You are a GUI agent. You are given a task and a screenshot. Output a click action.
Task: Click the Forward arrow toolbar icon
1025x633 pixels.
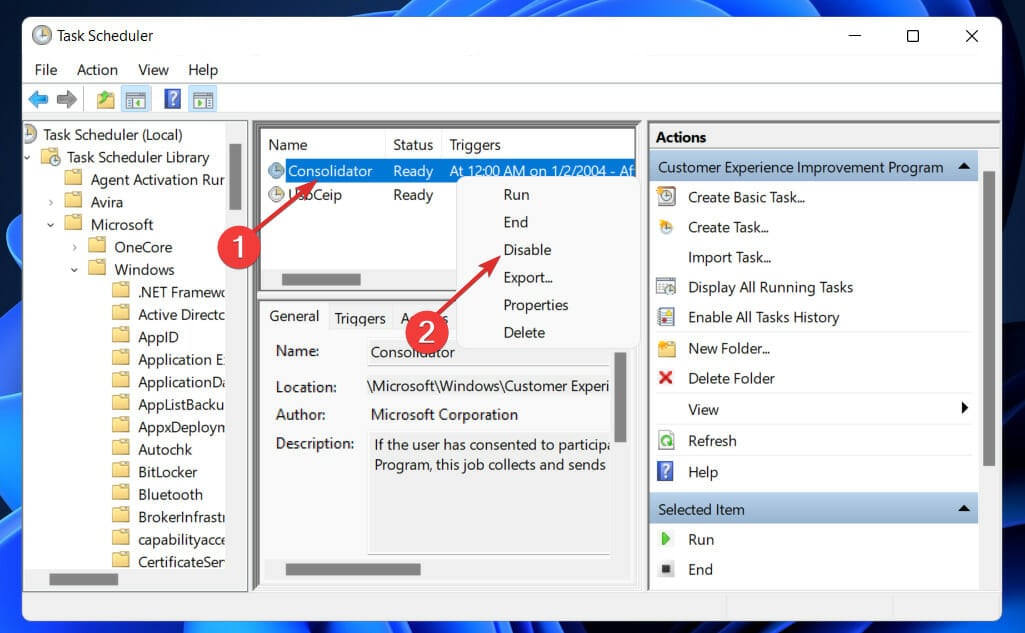point(67,99)
